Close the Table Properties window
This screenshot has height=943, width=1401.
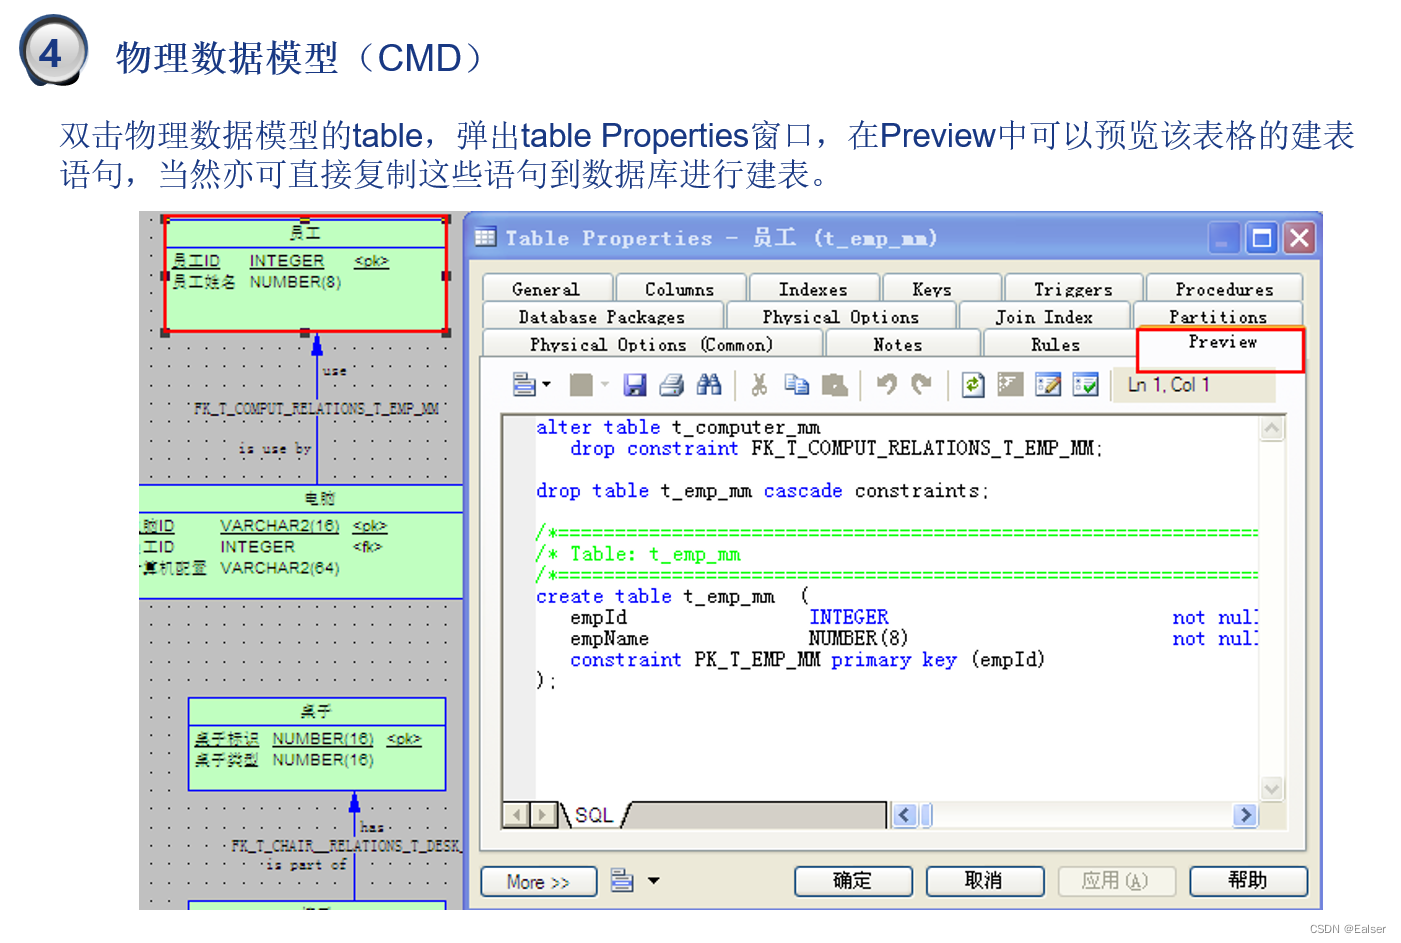click(1299, 238)
